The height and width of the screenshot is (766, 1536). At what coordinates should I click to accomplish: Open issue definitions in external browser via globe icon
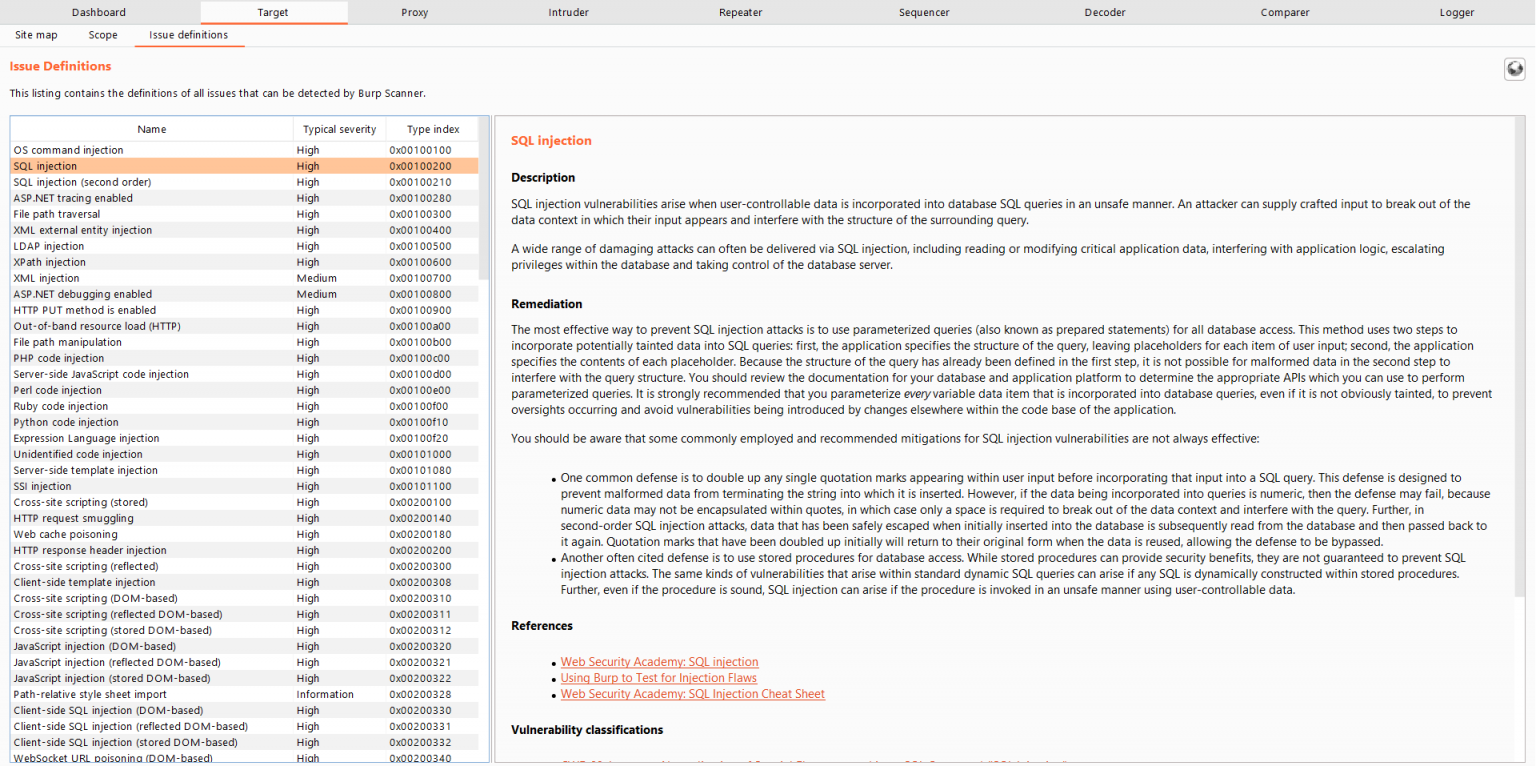coord(1514,69)
